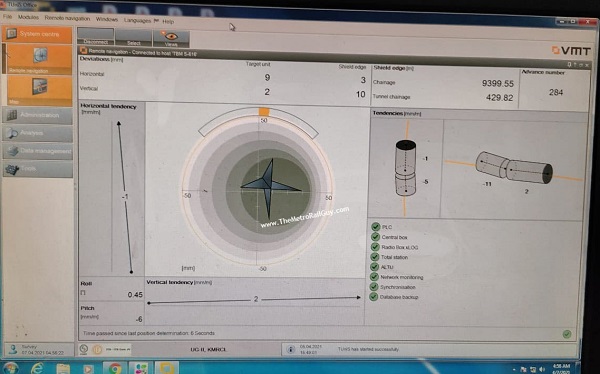Screen dimensions: 600x374
Task: Click the star-shaped TBM position marker
Action: point(269,188)
